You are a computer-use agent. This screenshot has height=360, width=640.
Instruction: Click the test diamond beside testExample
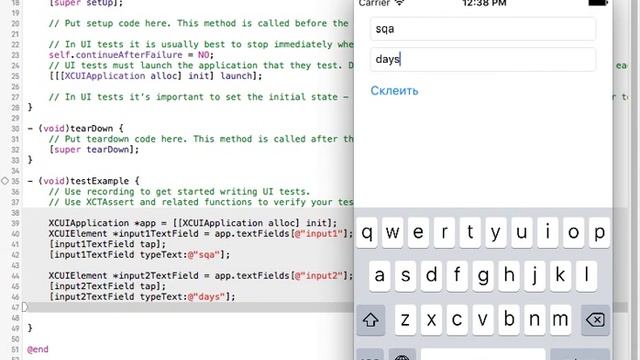(4, 181)
